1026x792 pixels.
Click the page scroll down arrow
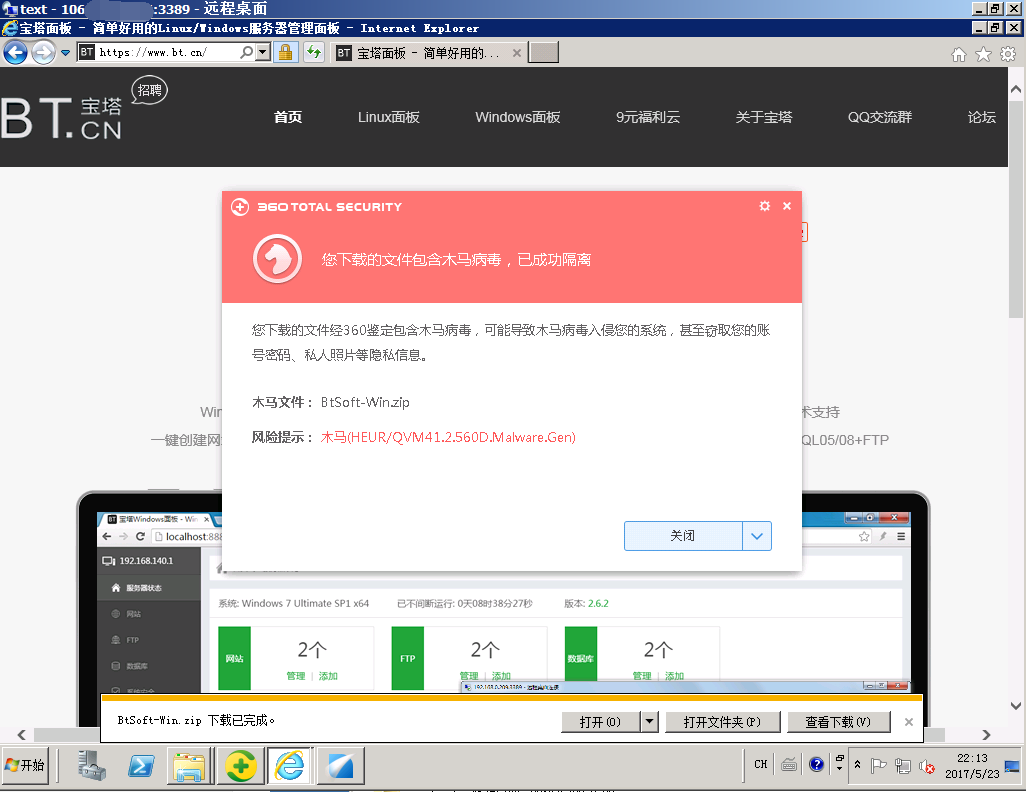pos(1016,706)
